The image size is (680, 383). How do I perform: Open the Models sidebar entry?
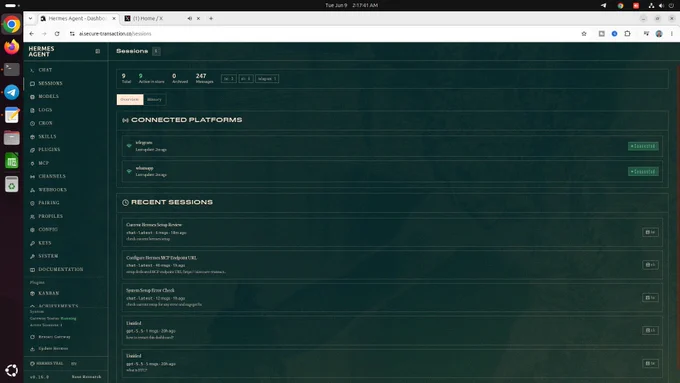tap(48, 96)
